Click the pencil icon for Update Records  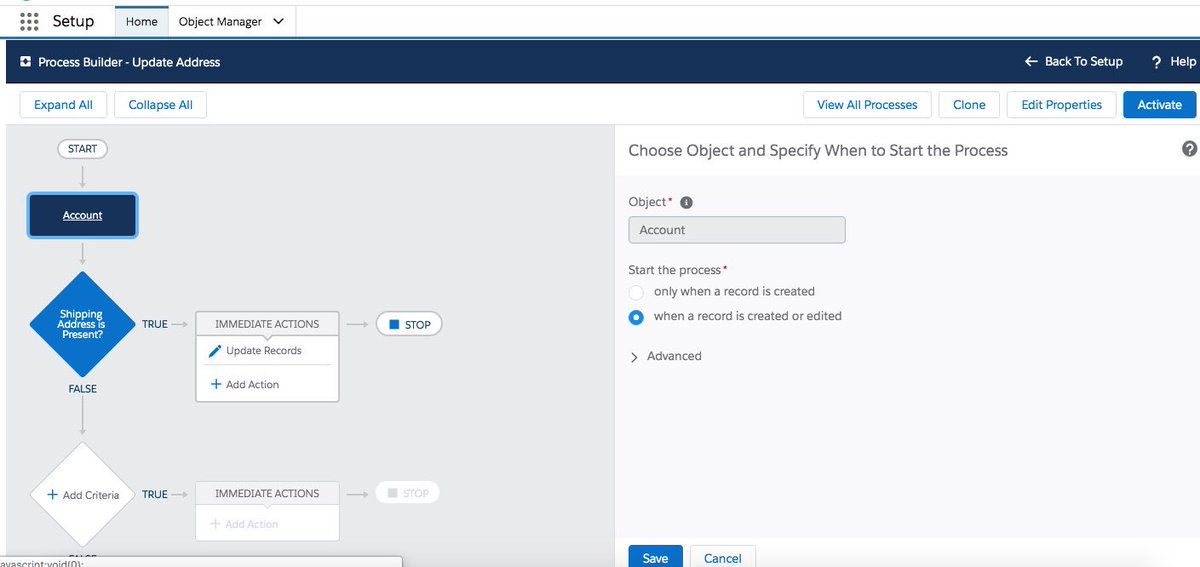tap(215, 351)
